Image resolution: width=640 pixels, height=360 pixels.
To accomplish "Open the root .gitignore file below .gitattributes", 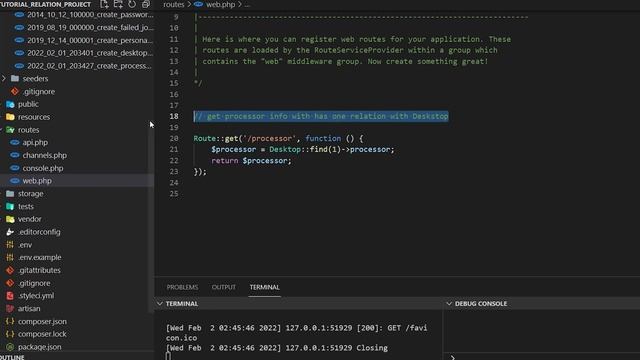I will coord(34,283).
